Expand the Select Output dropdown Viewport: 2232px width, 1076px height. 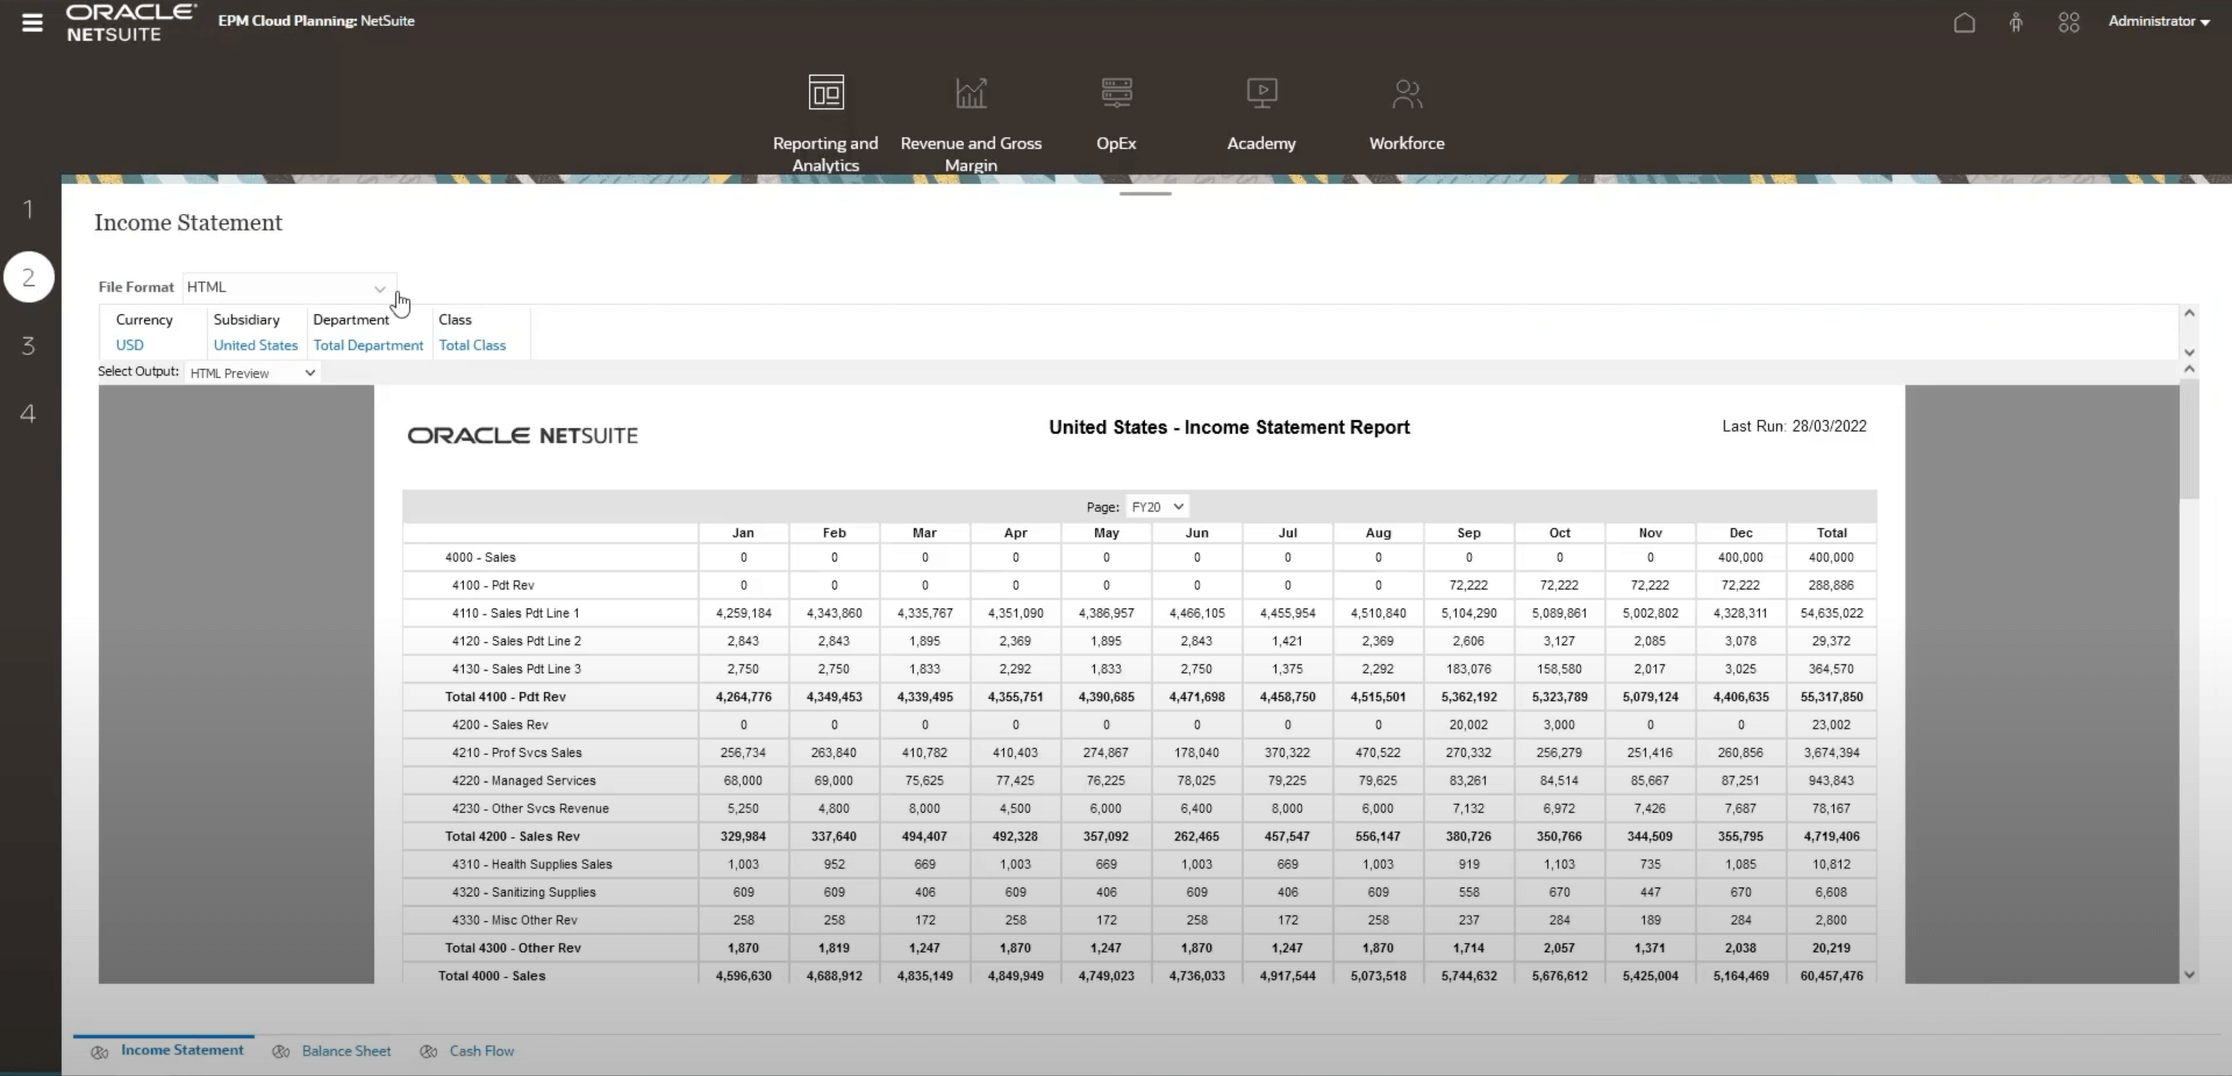pos(252,373)
